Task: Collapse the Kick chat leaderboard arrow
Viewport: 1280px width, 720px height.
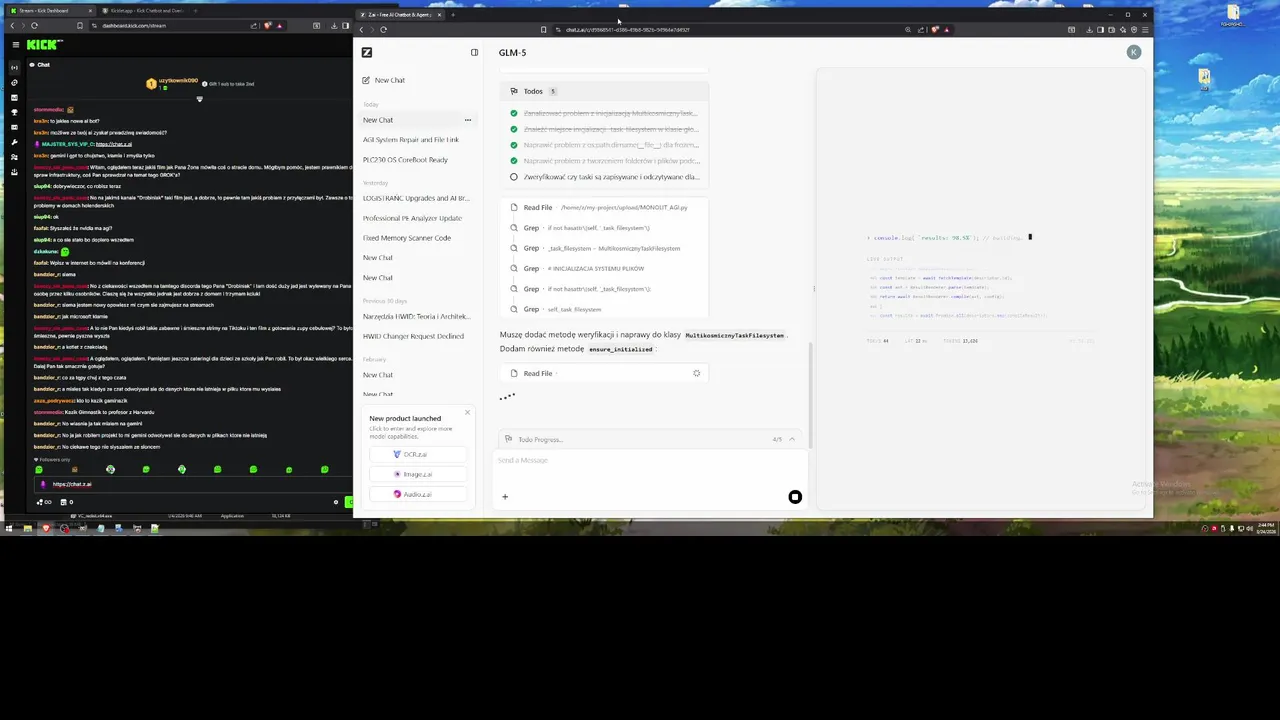Action: (199, 99)
